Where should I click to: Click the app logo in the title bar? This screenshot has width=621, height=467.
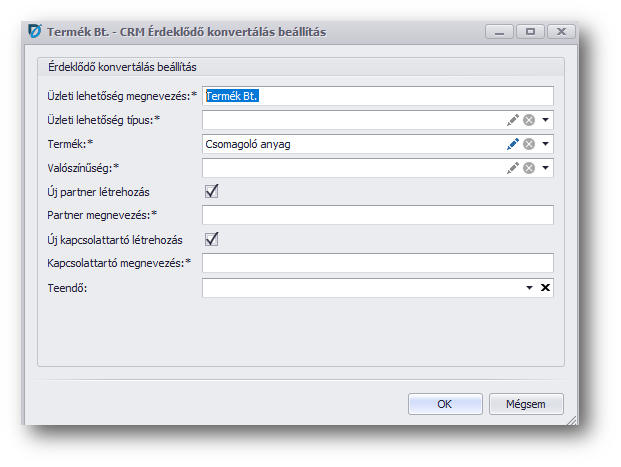click(35, 32)
